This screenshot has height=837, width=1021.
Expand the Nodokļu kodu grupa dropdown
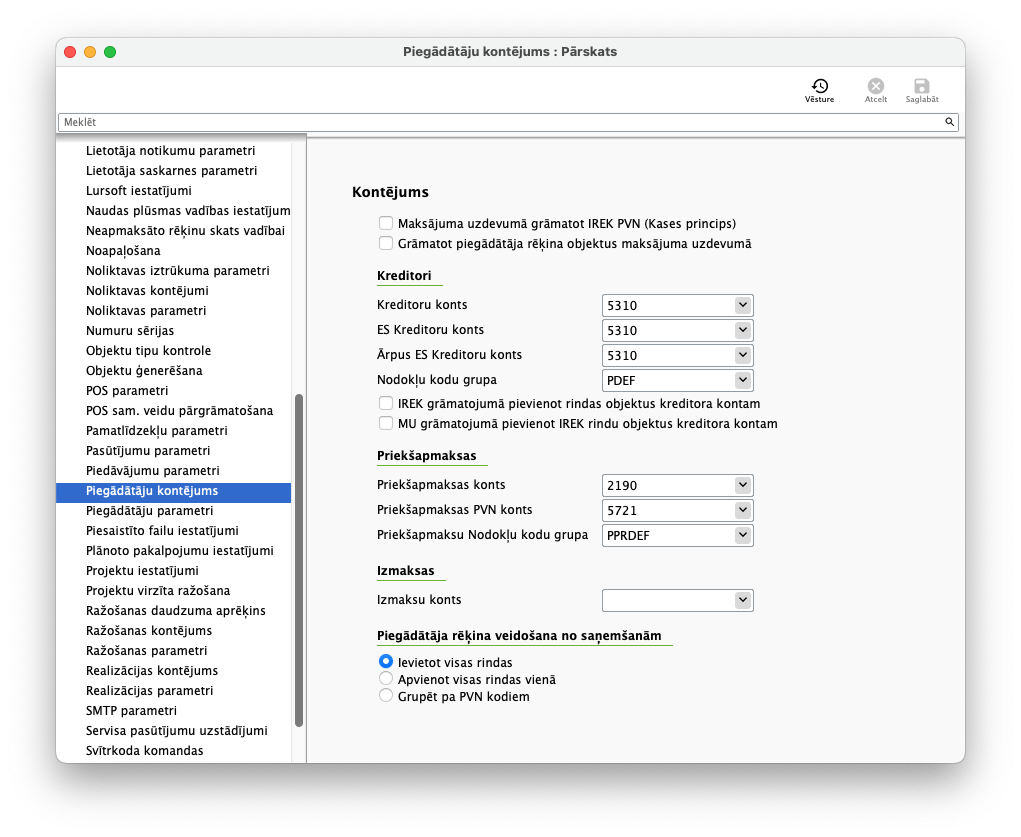(x=742, y=380)
